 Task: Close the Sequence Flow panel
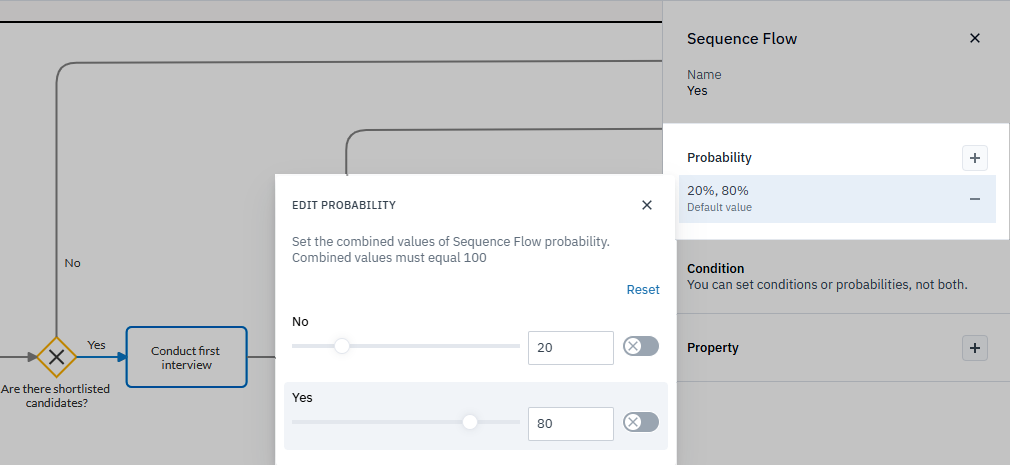point(975,38)
